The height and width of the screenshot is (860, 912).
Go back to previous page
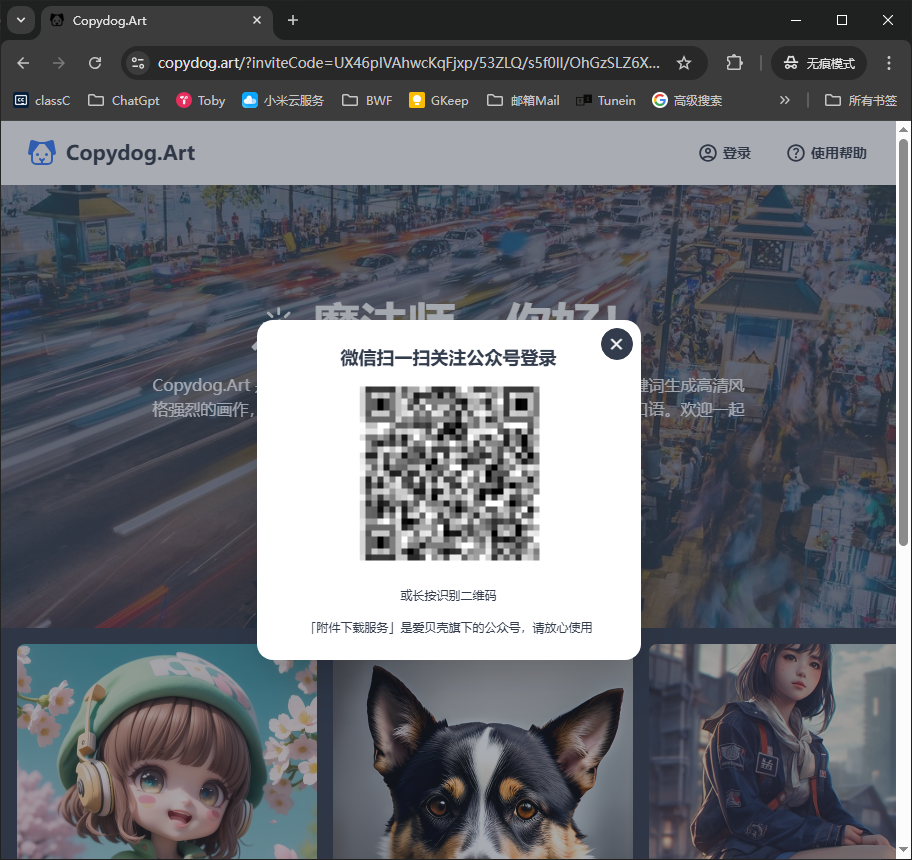pyautogui.click(x=23, y=63)
